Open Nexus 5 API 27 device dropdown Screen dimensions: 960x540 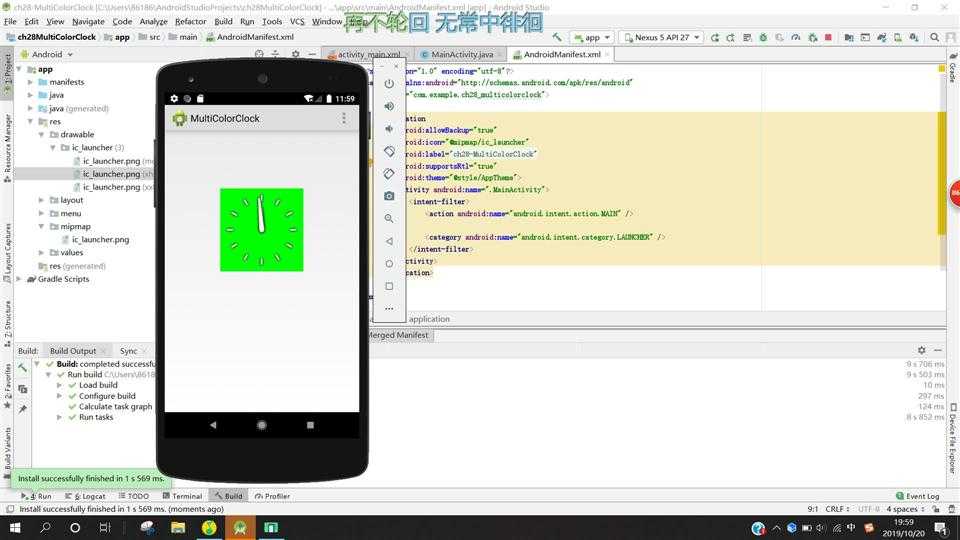click(x=661, y=37)
